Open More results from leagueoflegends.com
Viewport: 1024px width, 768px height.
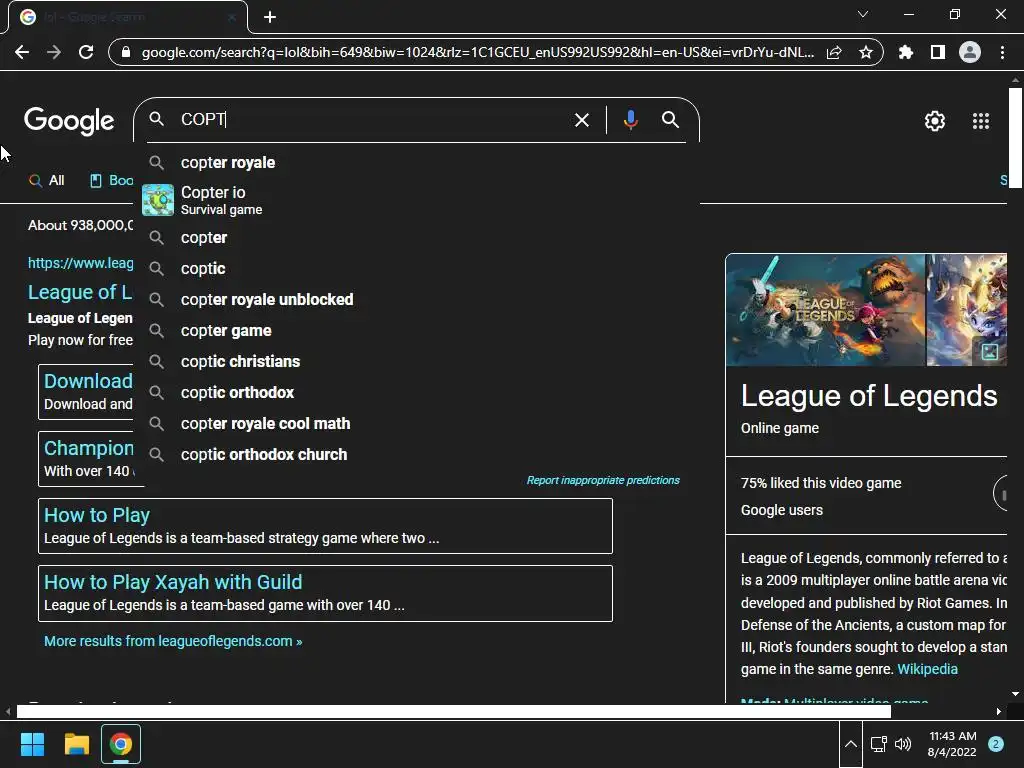173,641
